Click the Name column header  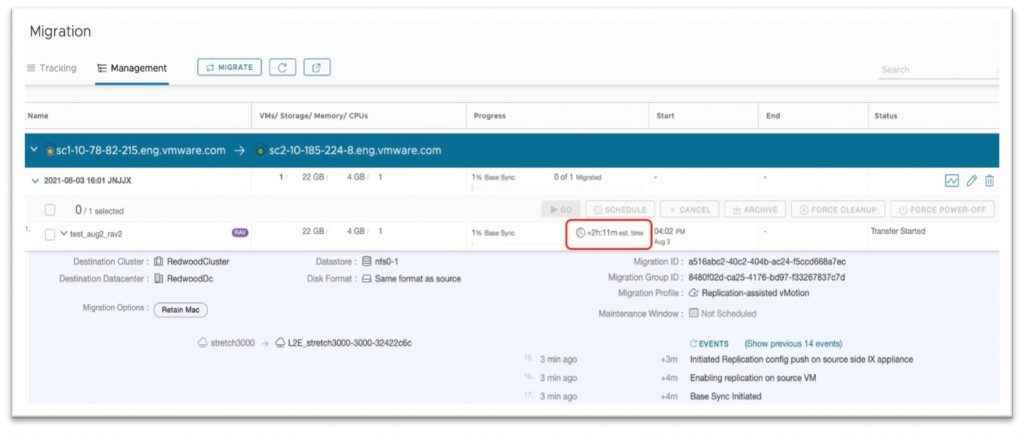(38, 116)
